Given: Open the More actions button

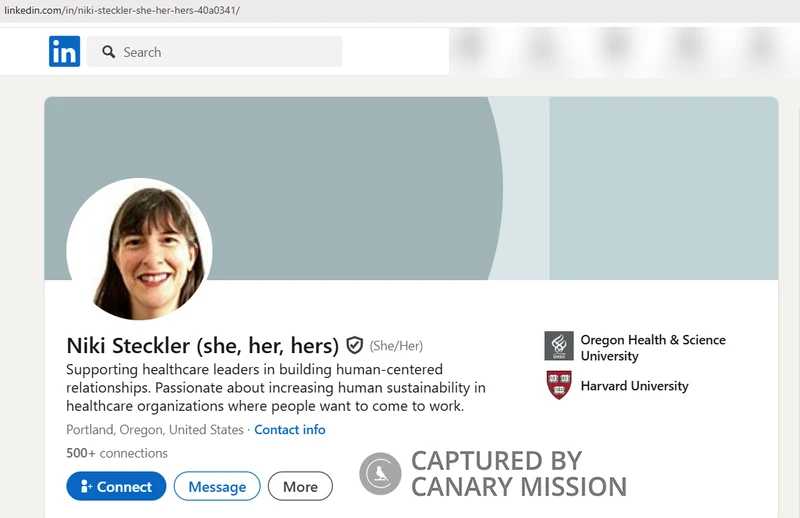Looking at the screenshot, I should 301,486.
